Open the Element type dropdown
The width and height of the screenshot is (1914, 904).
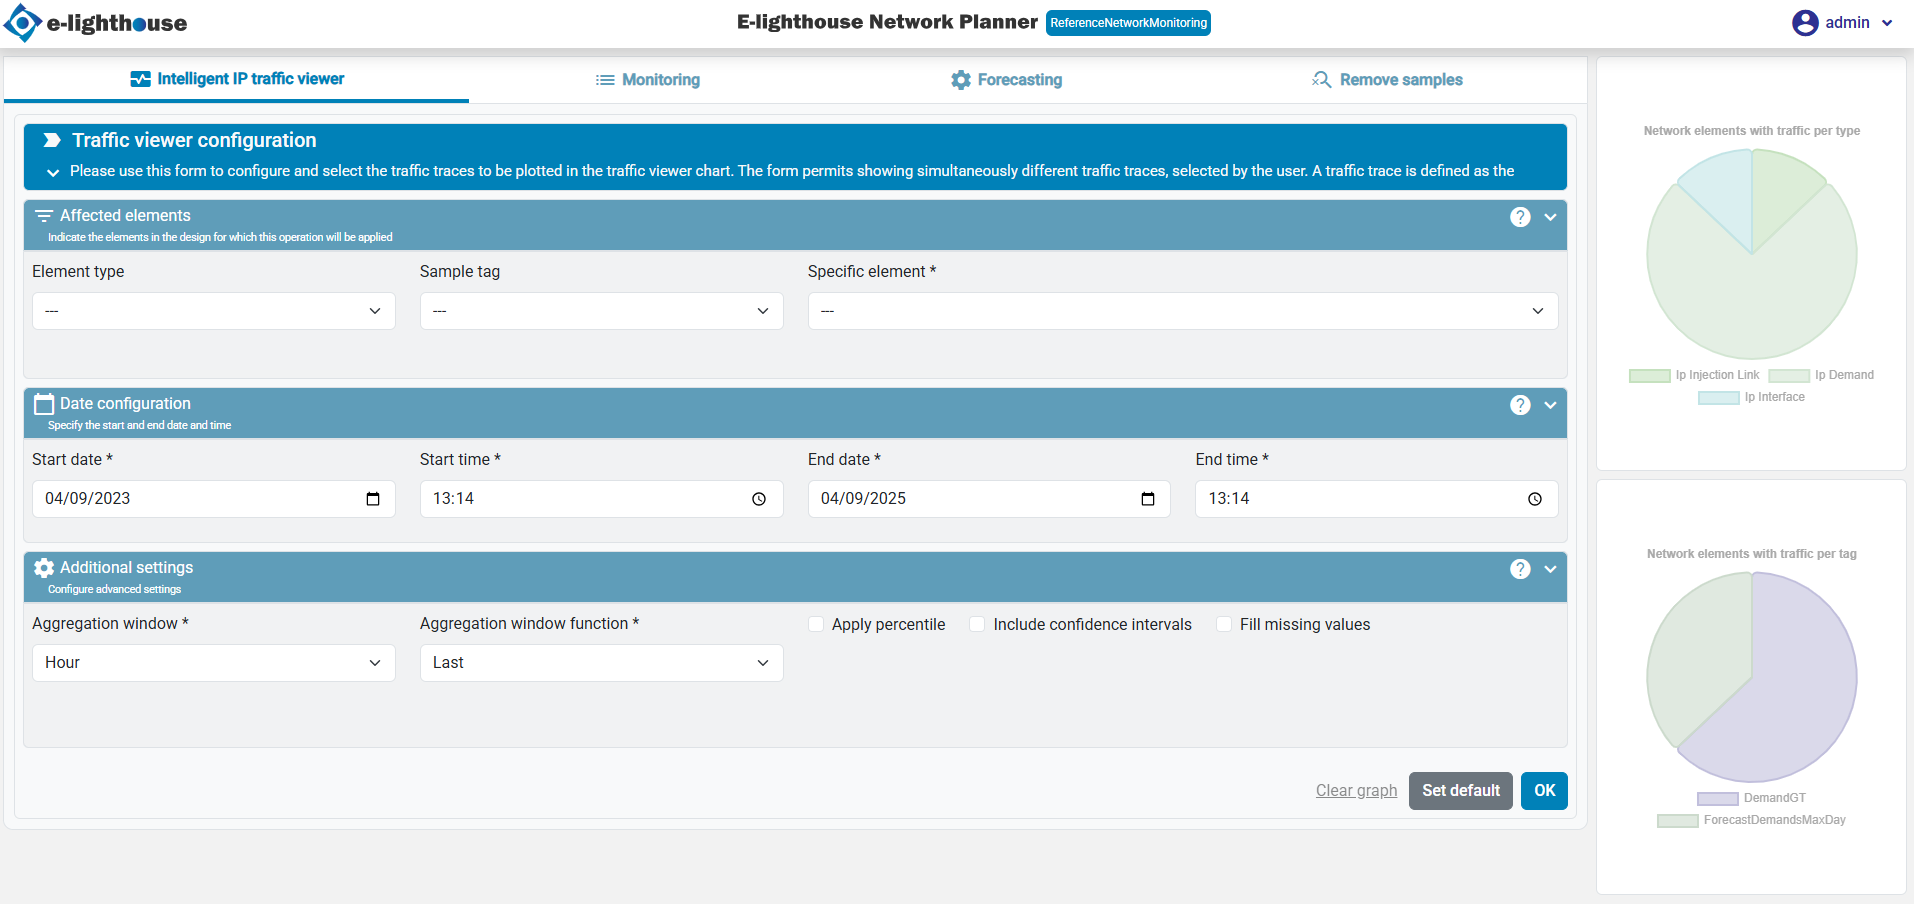213,310
